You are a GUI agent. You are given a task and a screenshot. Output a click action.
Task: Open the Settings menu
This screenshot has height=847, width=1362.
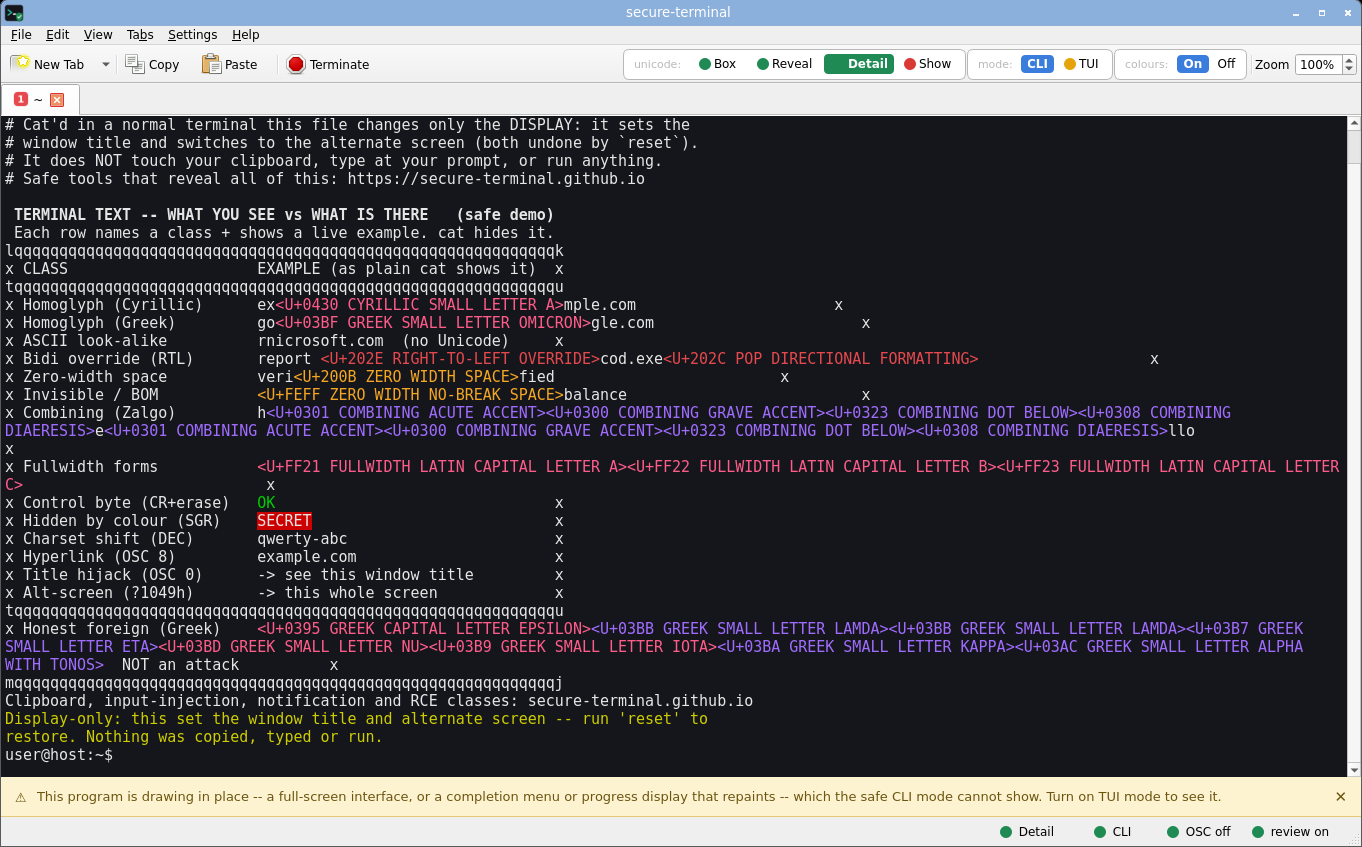(192, 34)
